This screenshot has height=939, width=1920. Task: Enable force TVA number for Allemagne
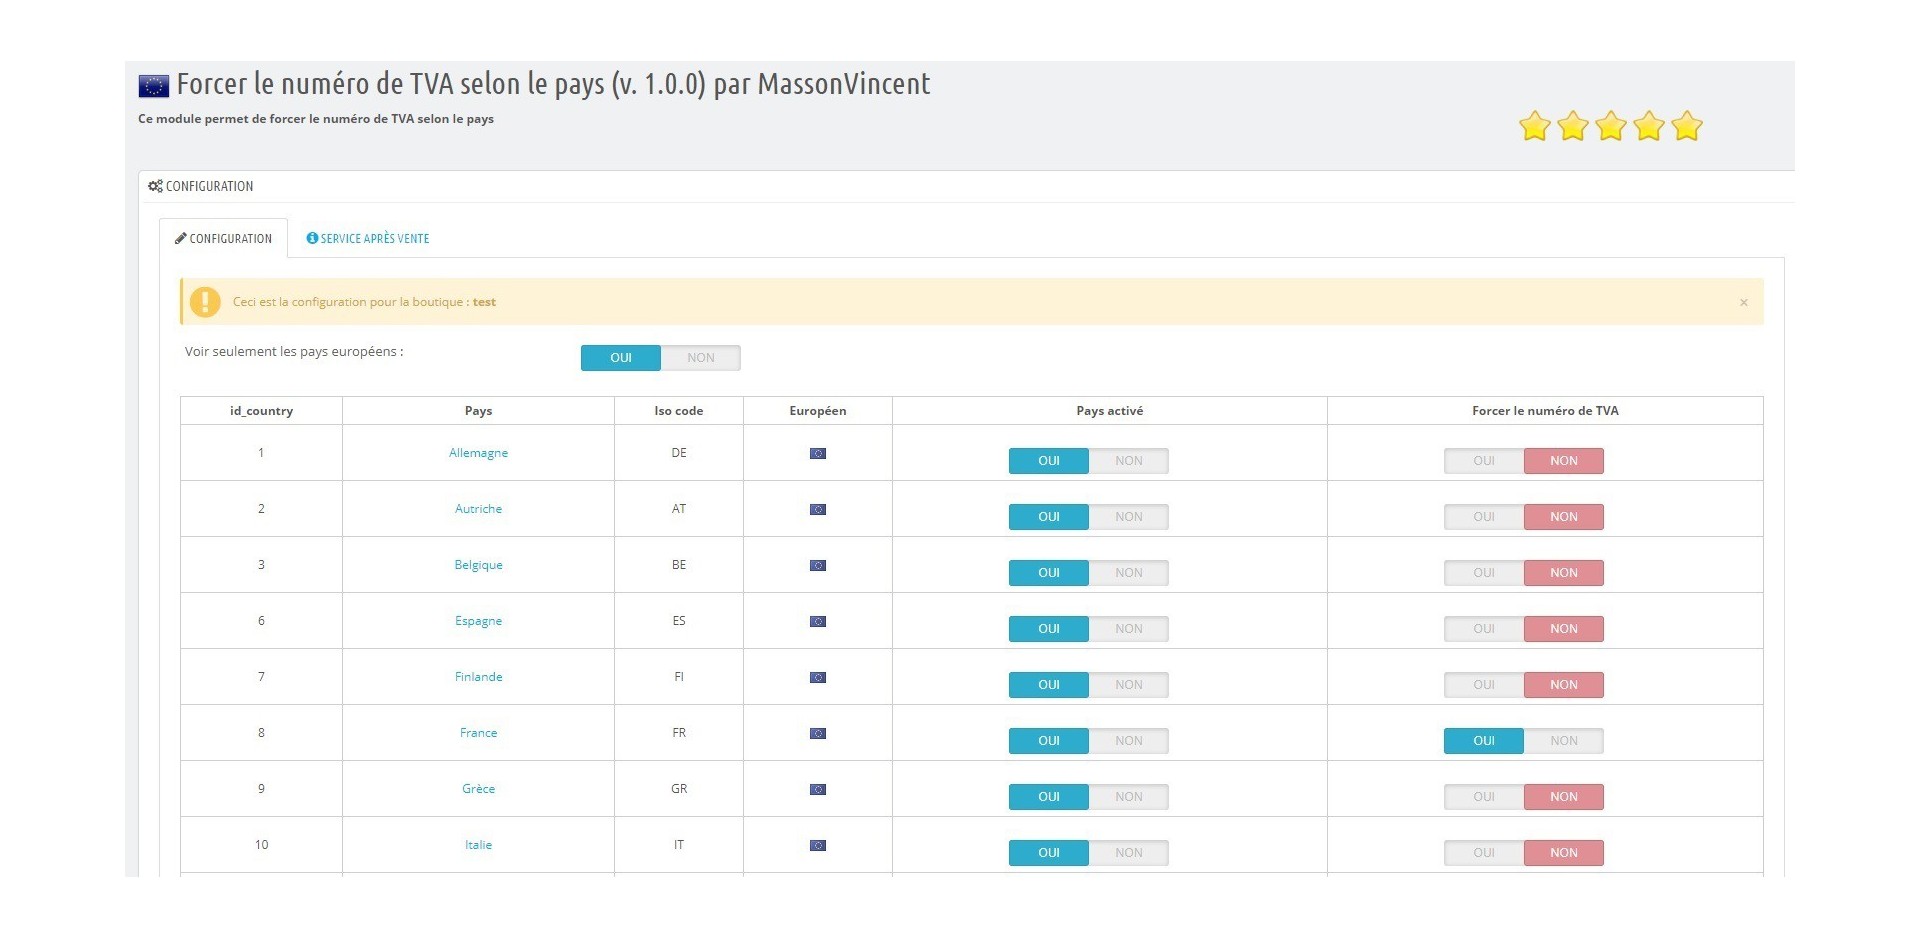[x=1483, y=461]
